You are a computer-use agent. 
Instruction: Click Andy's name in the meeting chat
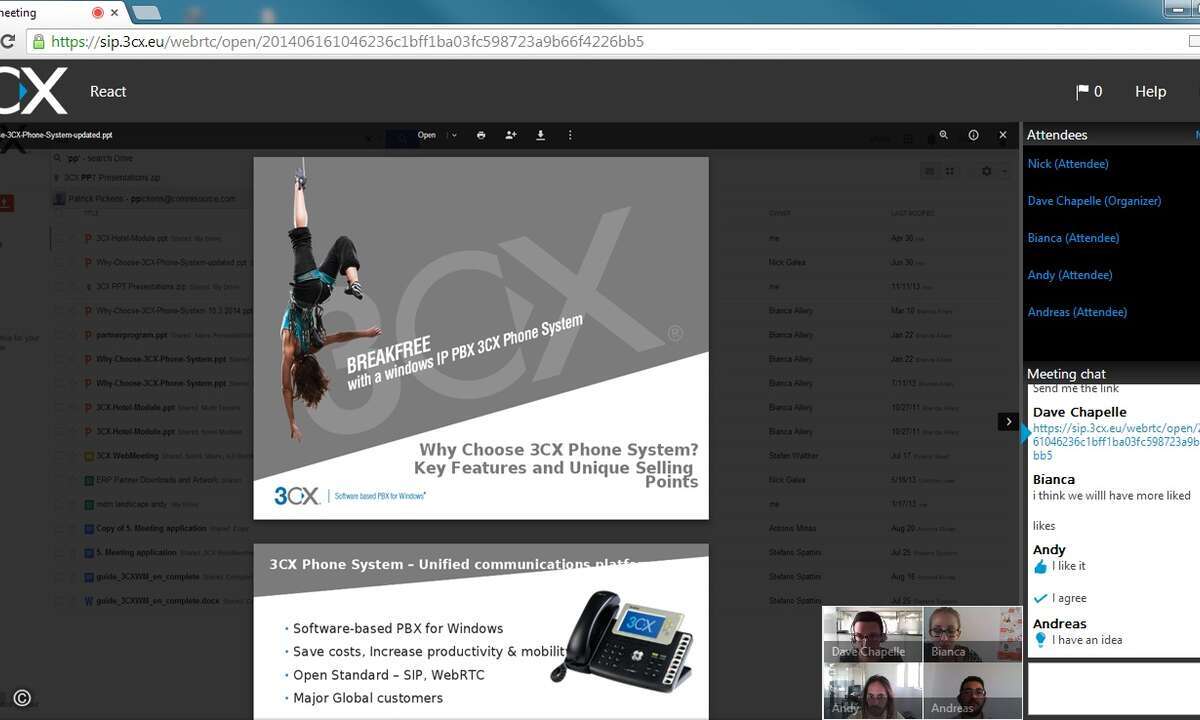click(1049, 550)
